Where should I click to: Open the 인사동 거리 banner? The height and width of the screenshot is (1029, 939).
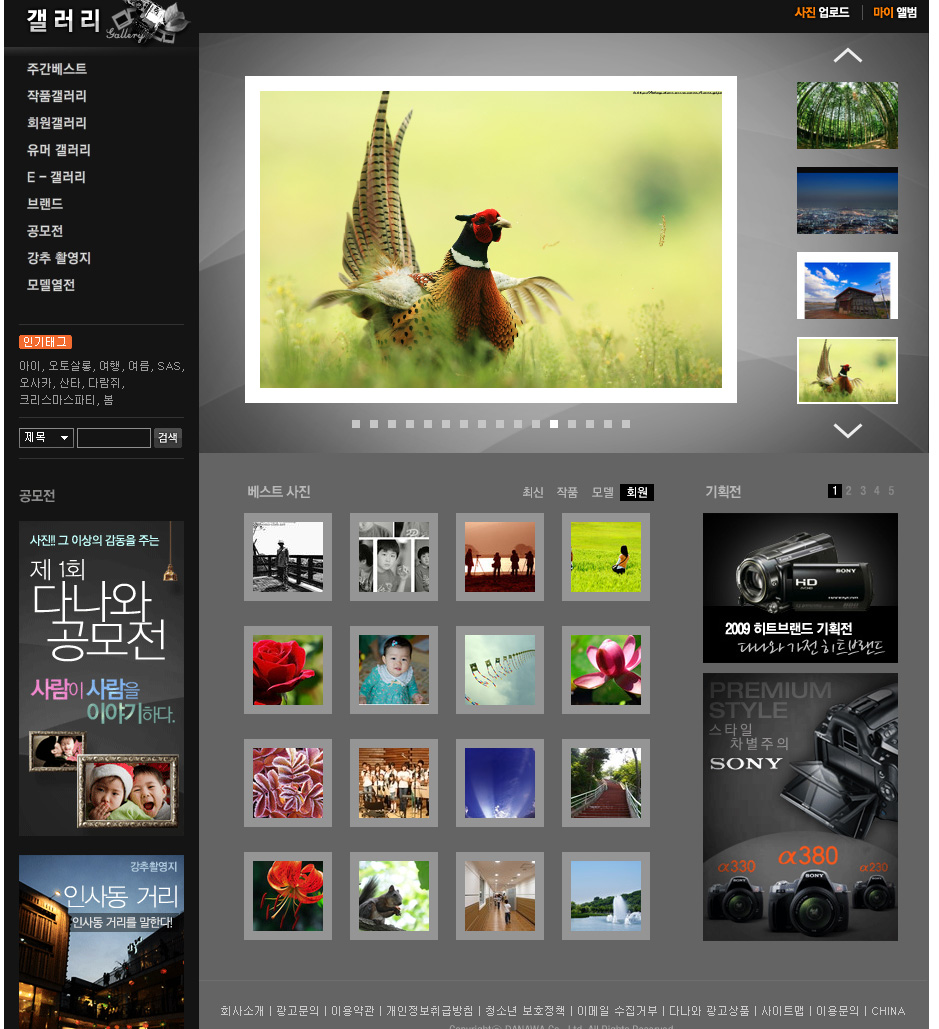click(102, 942)
